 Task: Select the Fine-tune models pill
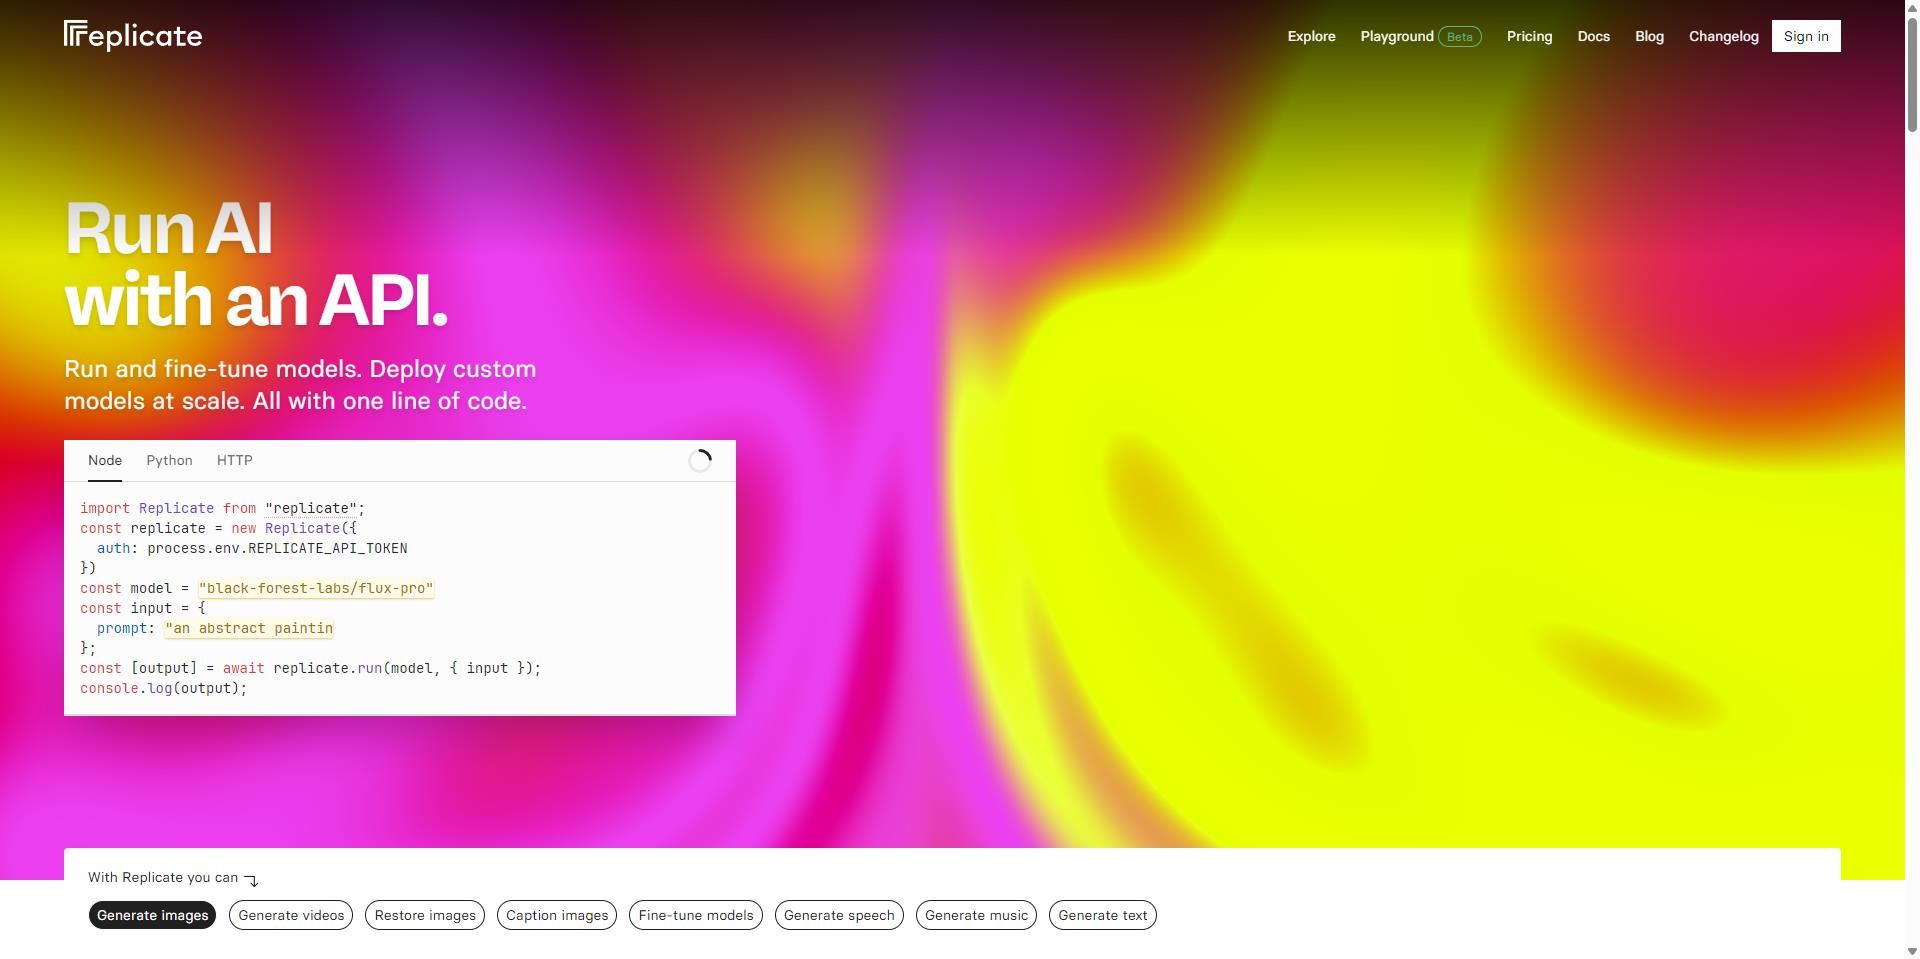(x=696, y=915)
